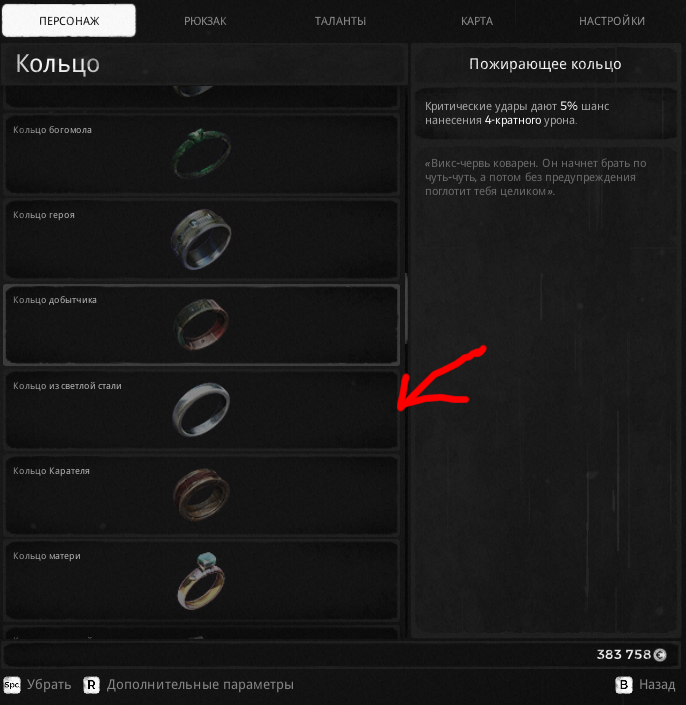The image size is (686, 705).
Task: Open Дополнительные параметры
Action: pos(200,685)
